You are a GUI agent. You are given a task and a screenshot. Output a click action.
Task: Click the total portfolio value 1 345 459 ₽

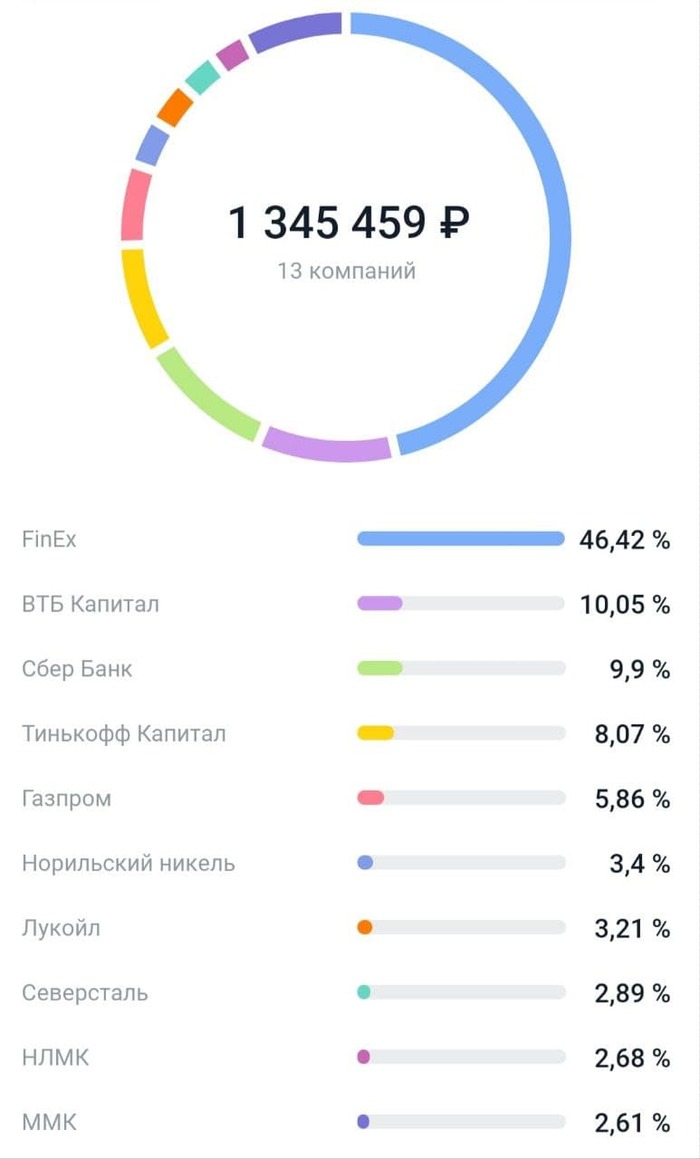[x=349, y=222]
